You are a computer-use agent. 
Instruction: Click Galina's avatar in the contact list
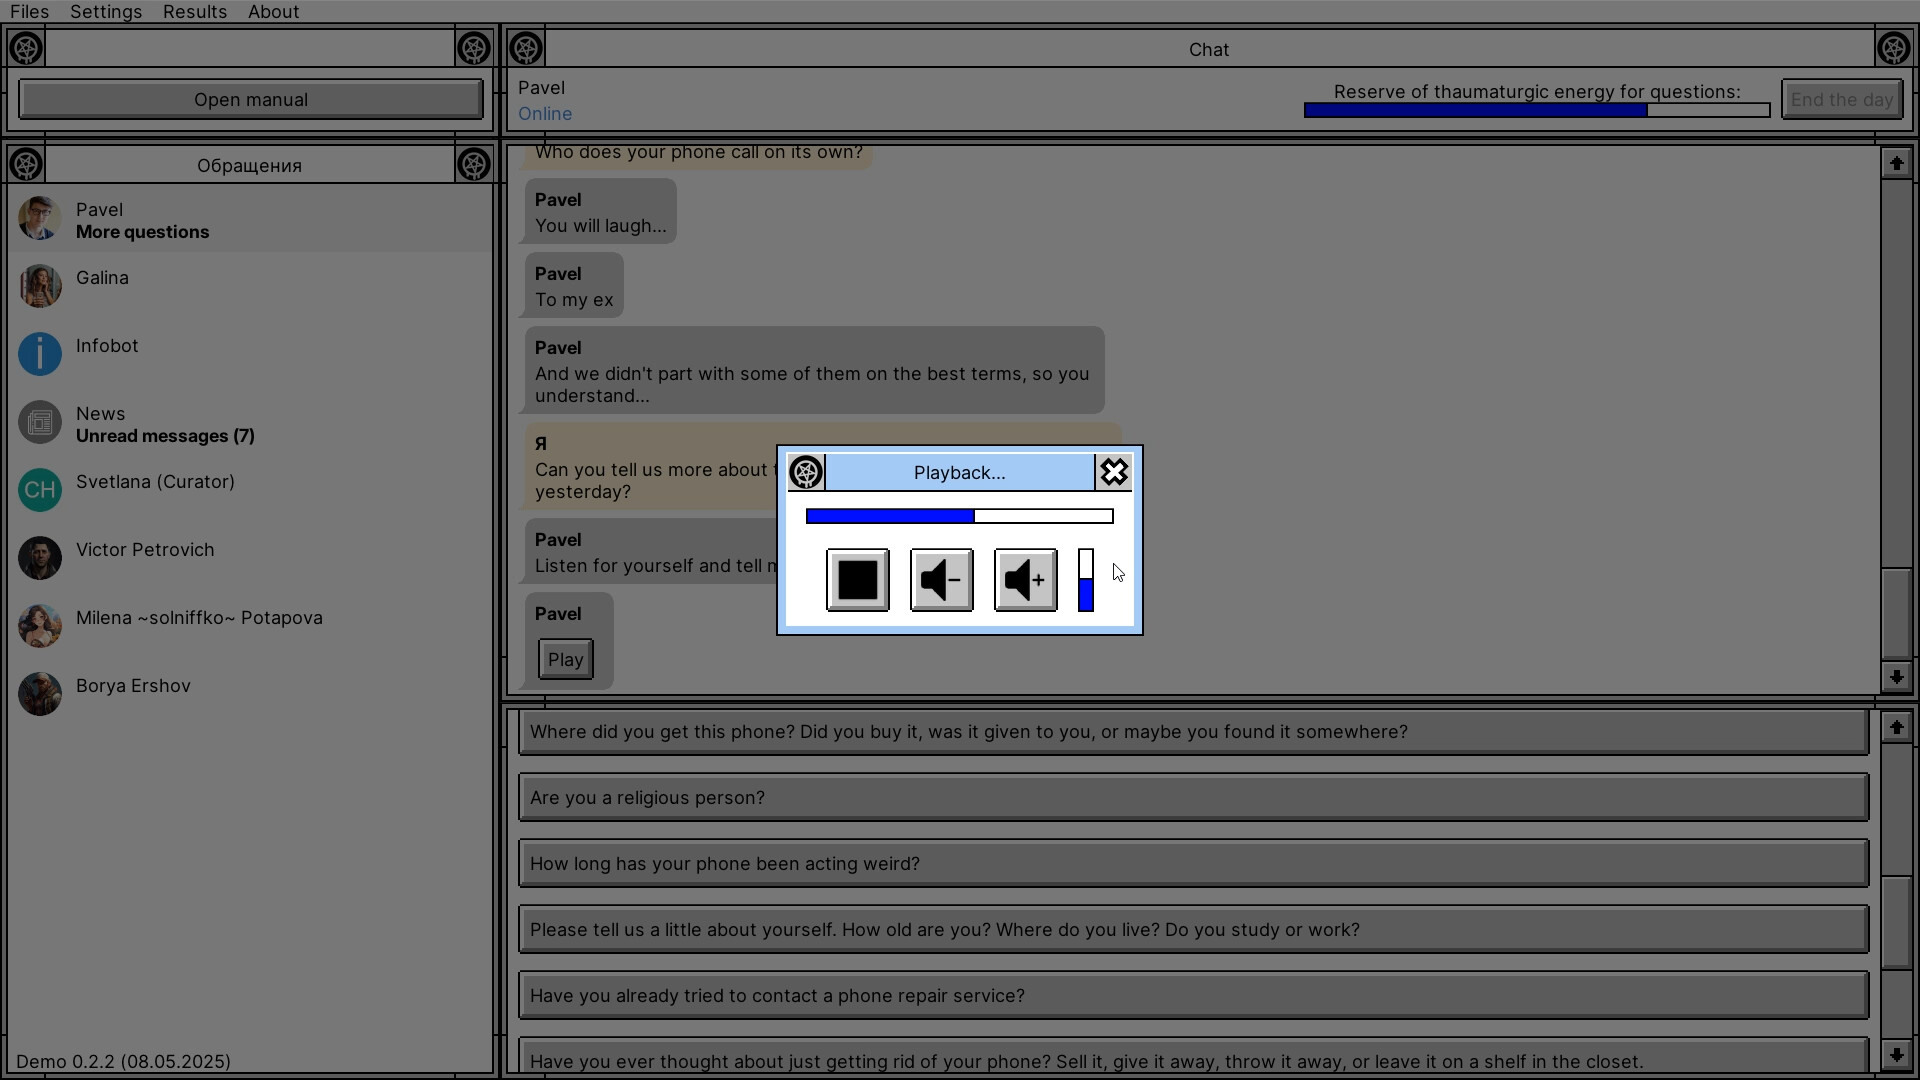click(40, 286)
